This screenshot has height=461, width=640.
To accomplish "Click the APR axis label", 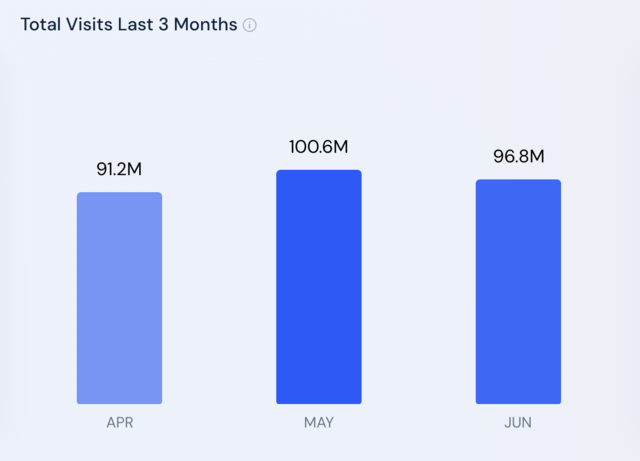I will coord(120,422).
